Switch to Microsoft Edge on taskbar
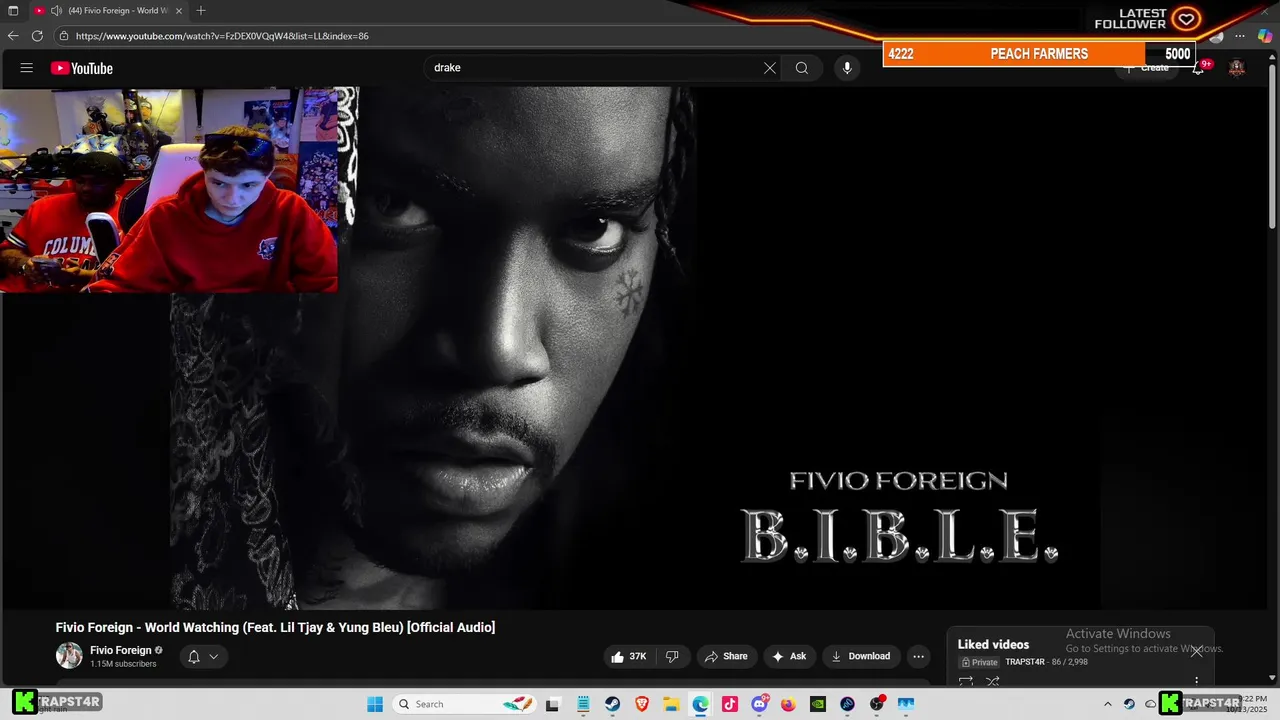Image resolution: width=1280 pixels, height=720 pixels. pyautogui.click(x=701, y=704)
